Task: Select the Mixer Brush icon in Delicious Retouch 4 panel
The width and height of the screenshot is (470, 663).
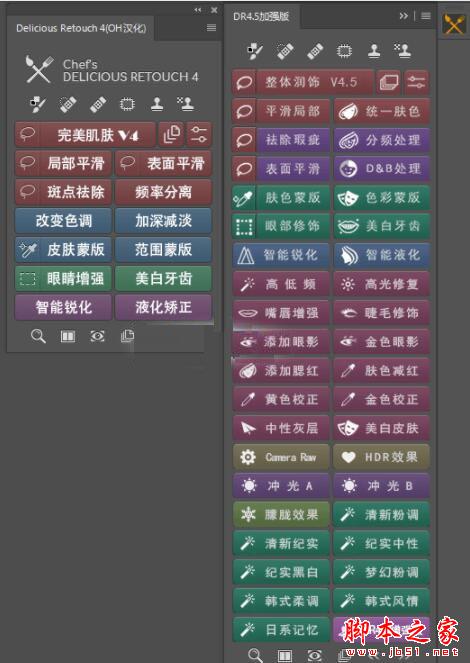Action: pos(38,104)
